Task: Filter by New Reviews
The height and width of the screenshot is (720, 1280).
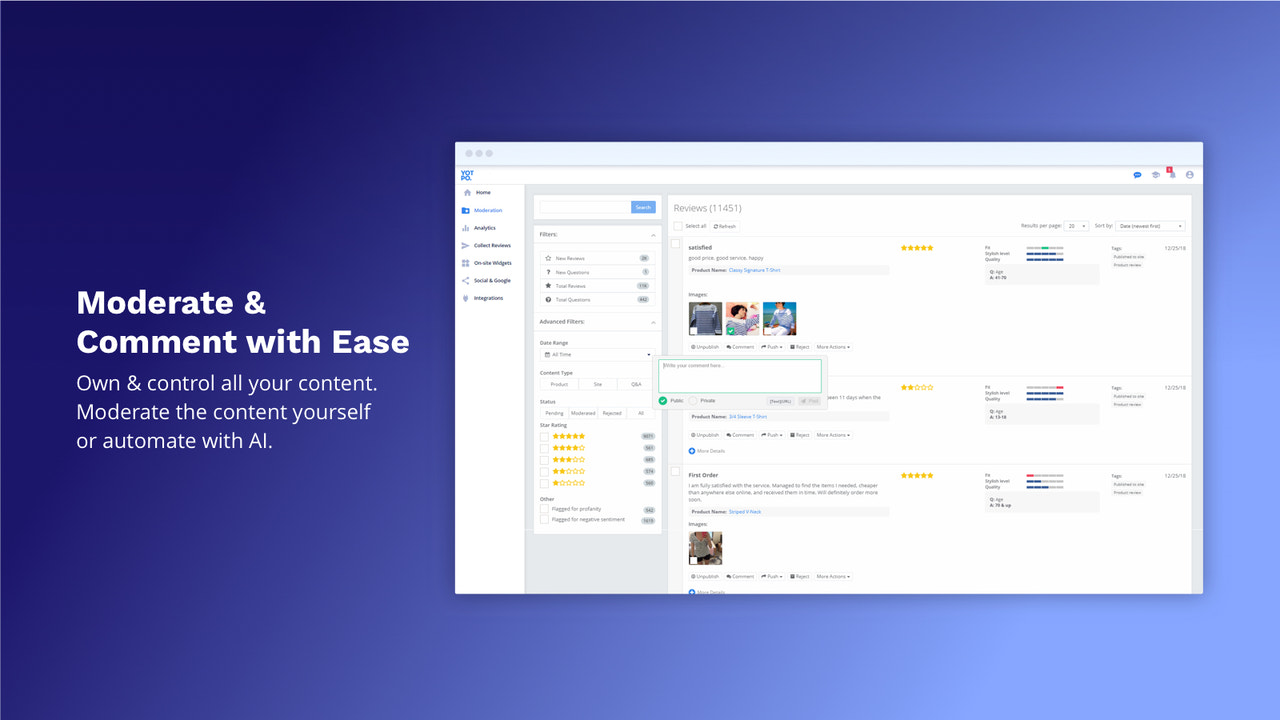Action: point(597,258)
